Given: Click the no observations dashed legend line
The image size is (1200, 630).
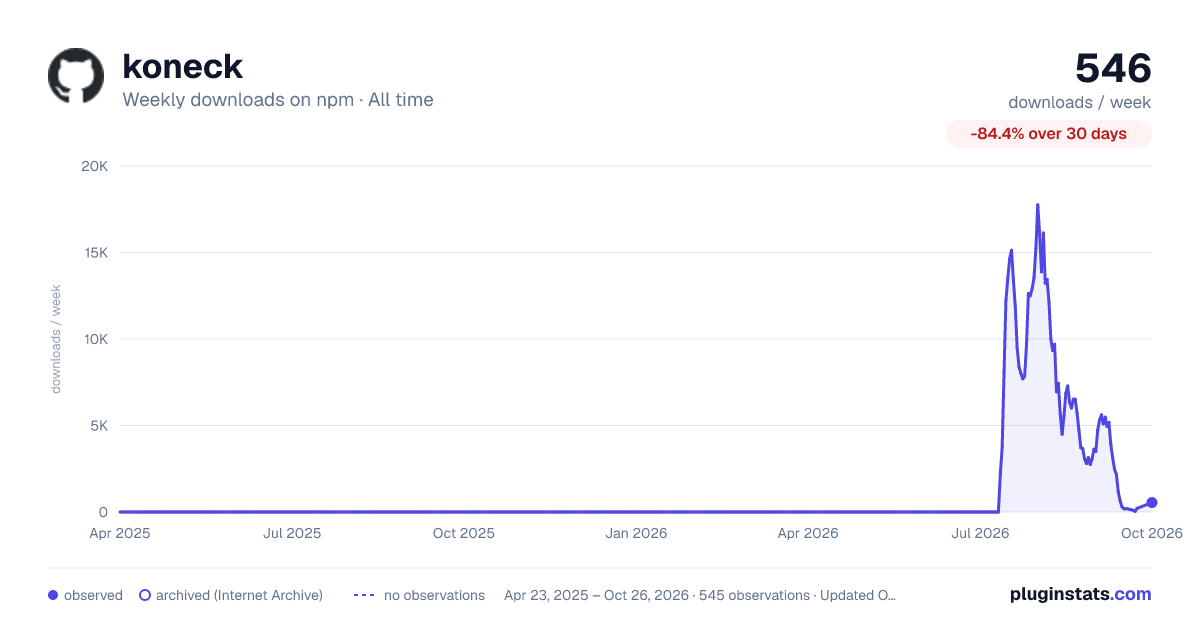Looking at the screenshot, I should 363,595.
